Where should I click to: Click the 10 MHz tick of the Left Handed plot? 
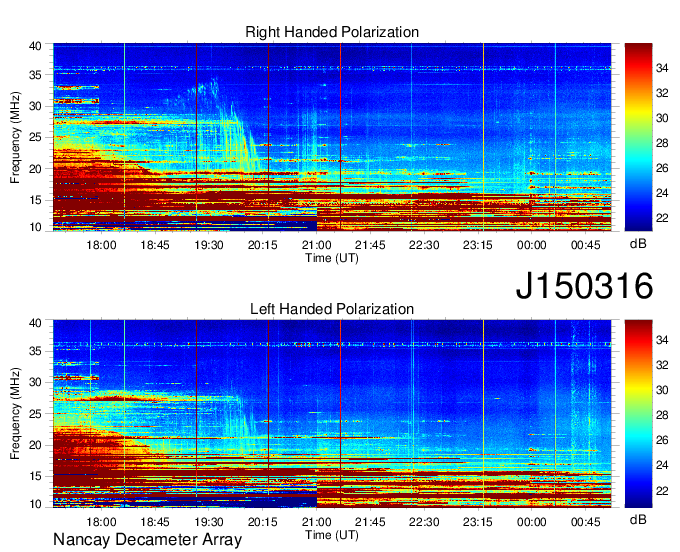click(35, 504)
